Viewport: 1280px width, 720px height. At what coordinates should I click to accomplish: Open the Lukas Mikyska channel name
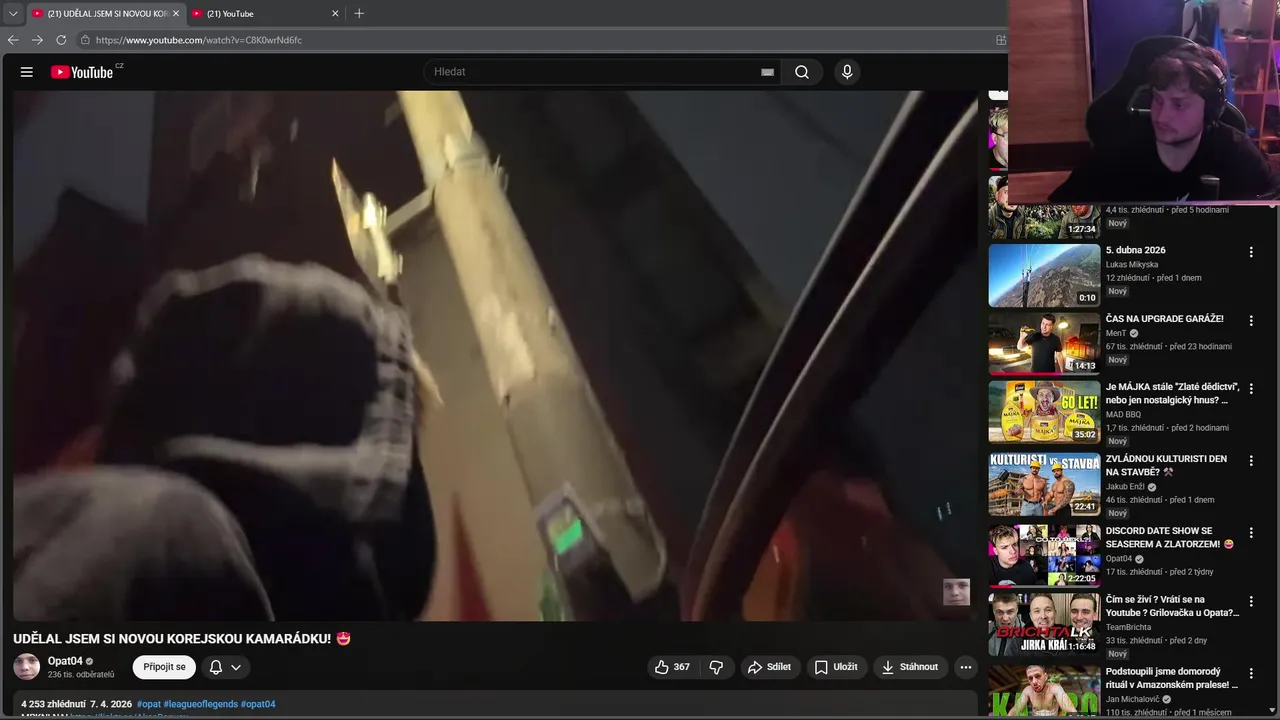tap(1131, 265)
